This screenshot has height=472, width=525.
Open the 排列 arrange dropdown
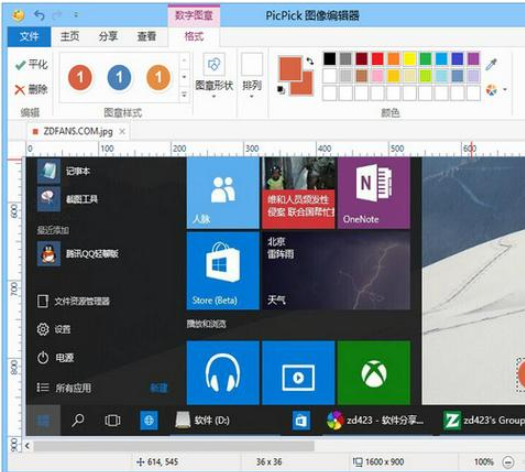(252, 76)
